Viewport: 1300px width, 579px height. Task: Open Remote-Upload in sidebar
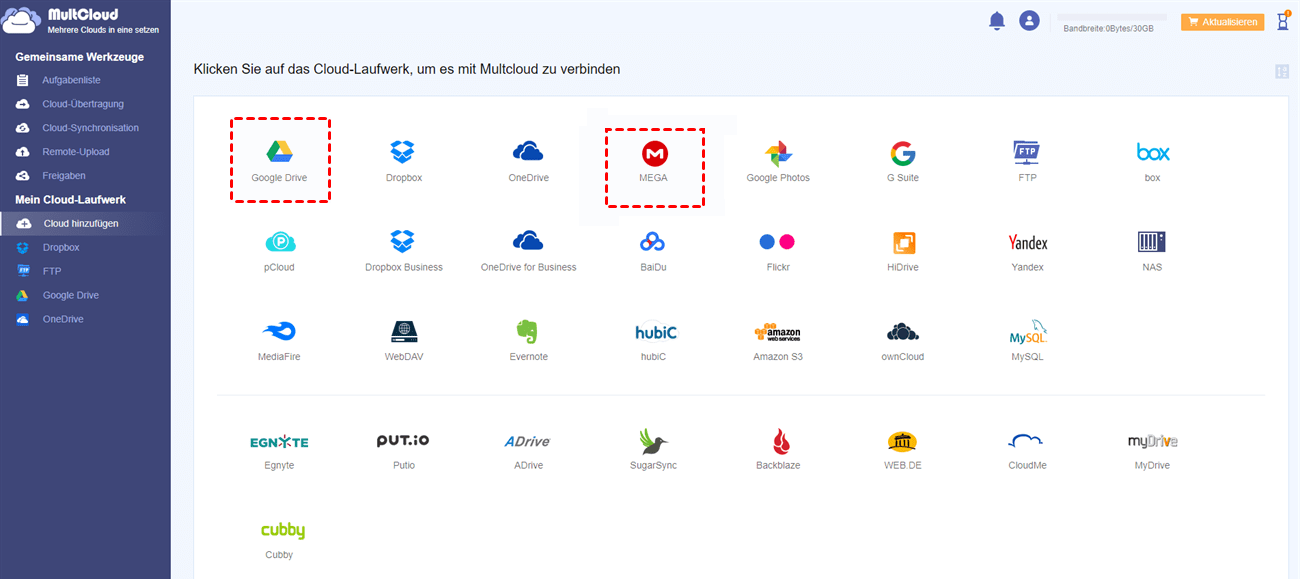click(76, 152)
